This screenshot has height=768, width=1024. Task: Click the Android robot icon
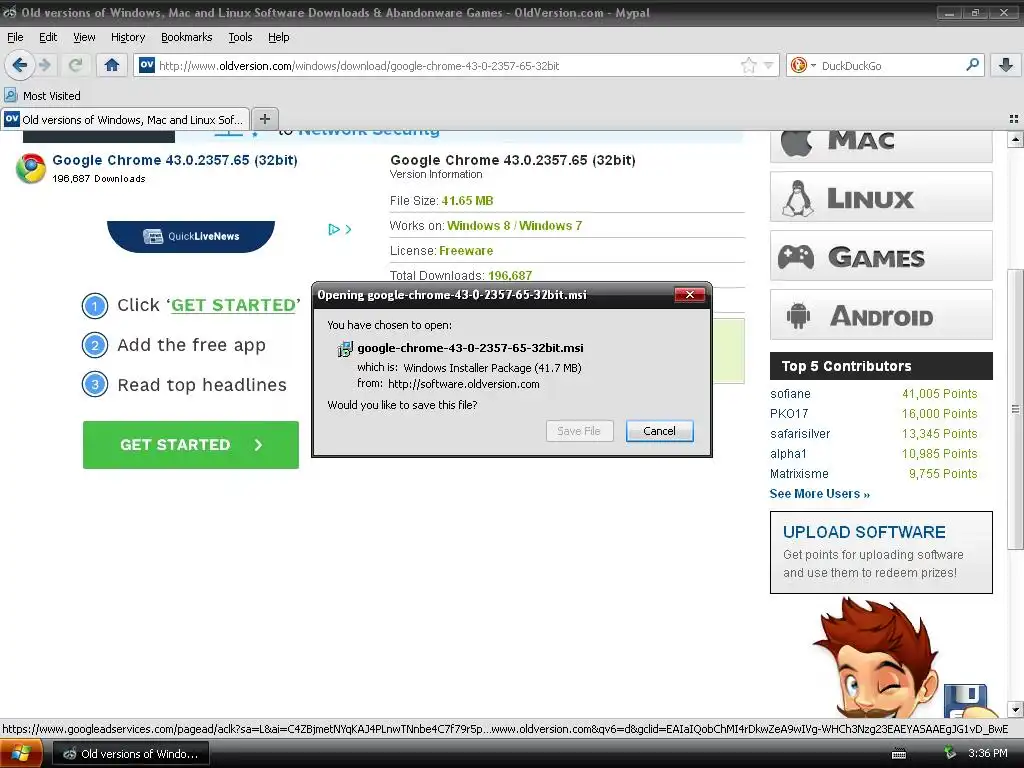[798, 315]
